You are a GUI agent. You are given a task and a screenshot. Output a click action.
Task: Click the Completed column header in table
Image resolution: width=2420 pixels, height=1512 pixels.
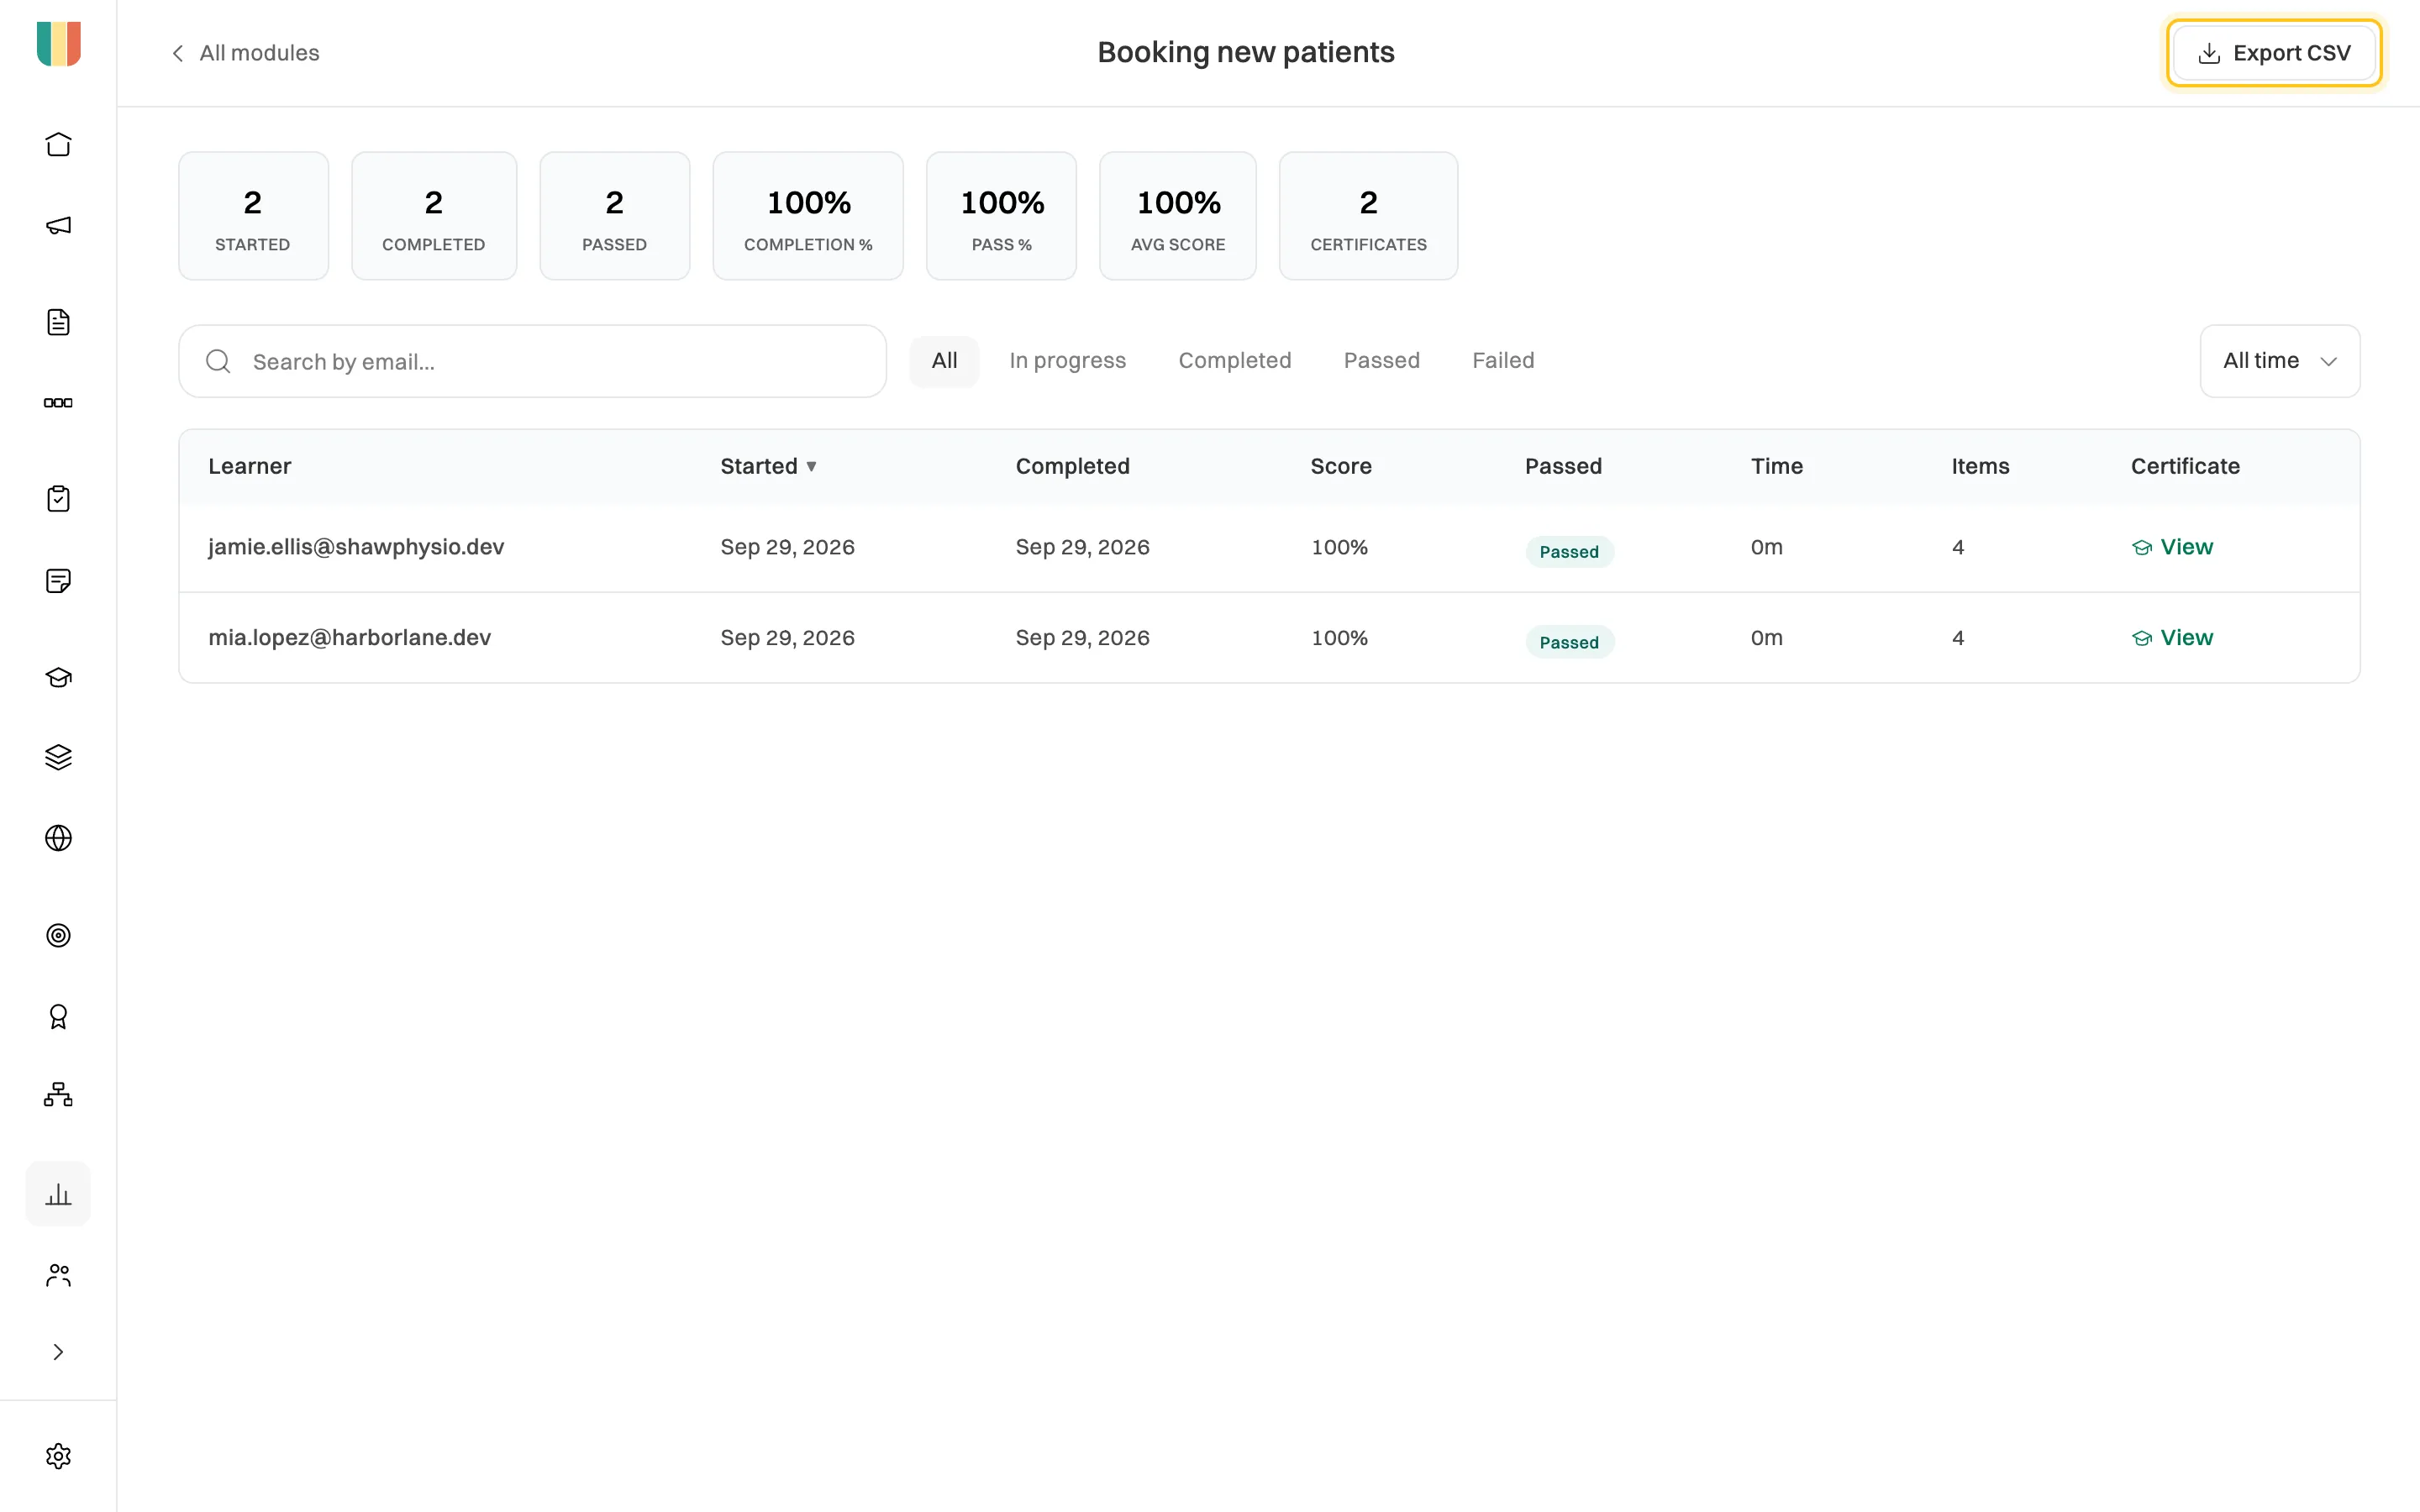[x=1072, y=466]
